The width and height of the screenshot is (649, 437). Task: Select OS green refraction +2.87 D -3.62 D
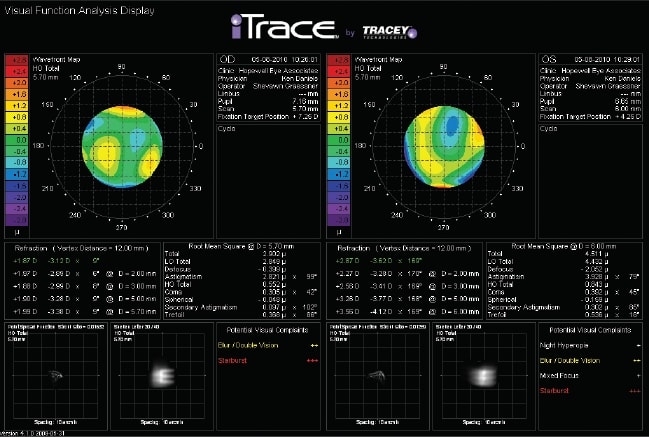coord(378,261)
